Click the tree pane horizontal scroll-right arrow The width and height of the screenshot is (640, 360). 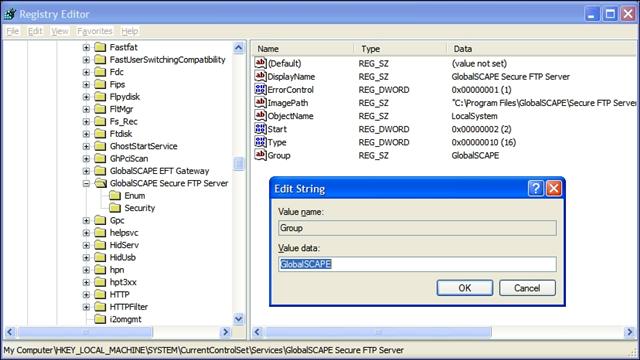[x=225, y=332]
